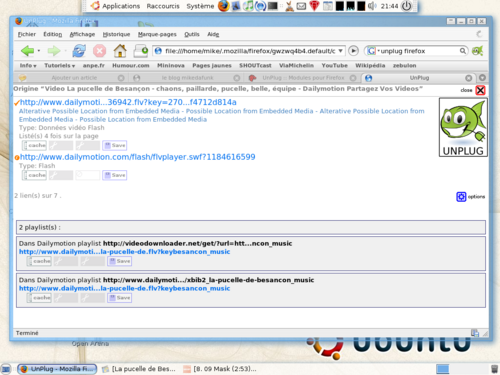The image size is (500, 375).
Task: Close the 'le blog mikedafunk' tab
Action: pos(236,78)
